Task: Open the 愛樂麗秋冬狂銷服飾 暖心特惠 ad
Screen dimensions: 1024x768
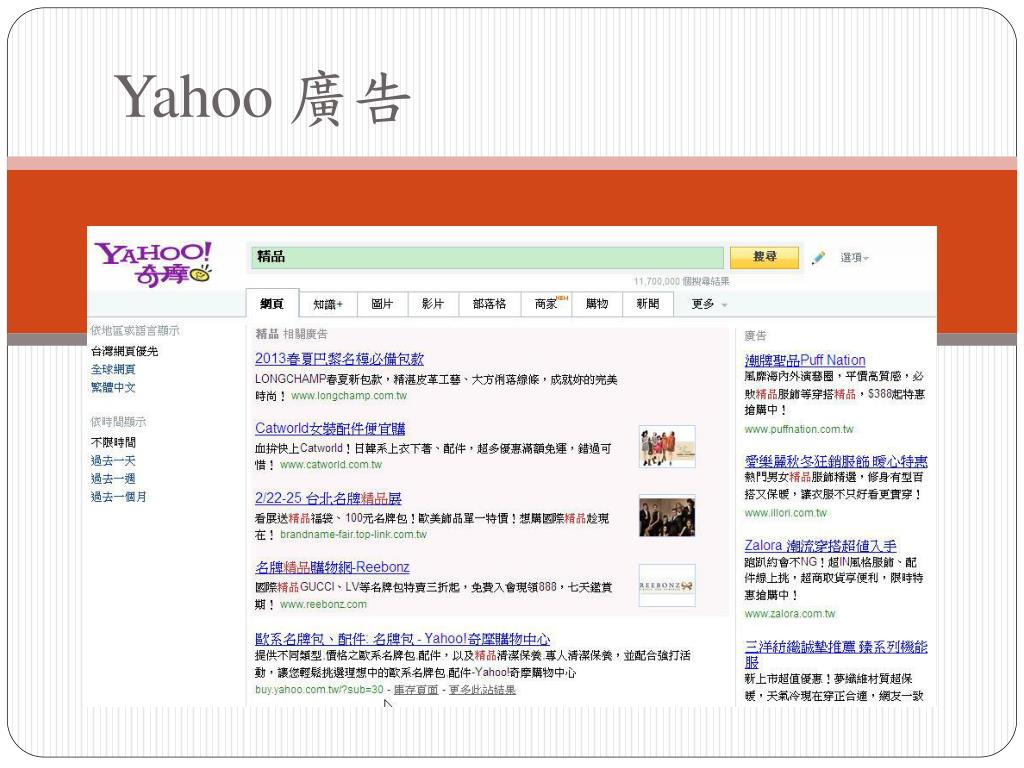Action: coord(836,461)
